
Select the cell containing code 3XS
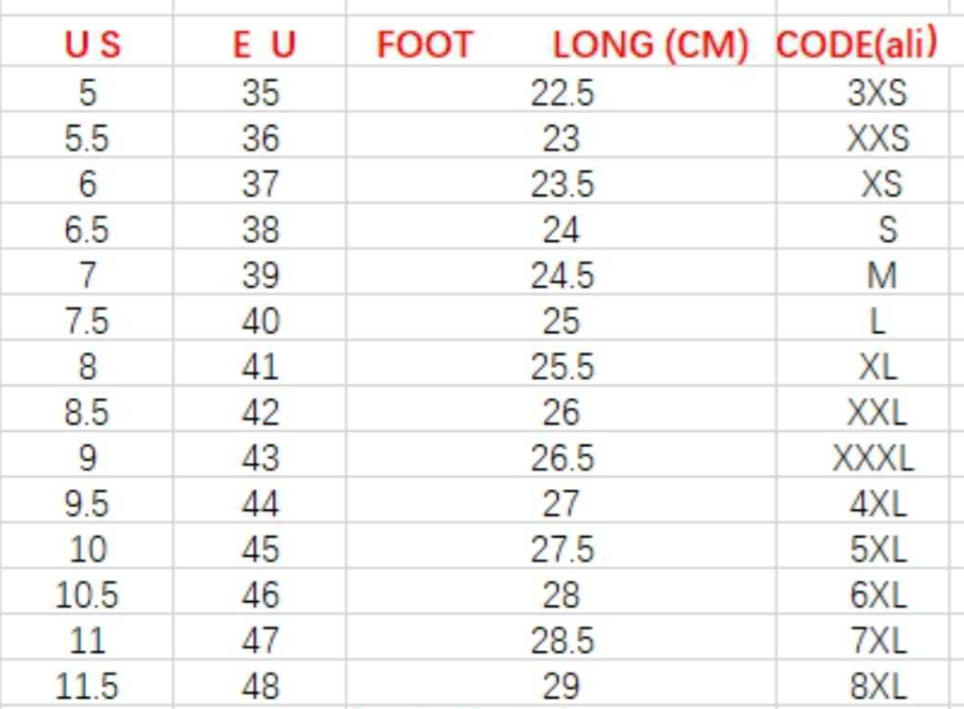pyautogui.click(x=876, y=93)
